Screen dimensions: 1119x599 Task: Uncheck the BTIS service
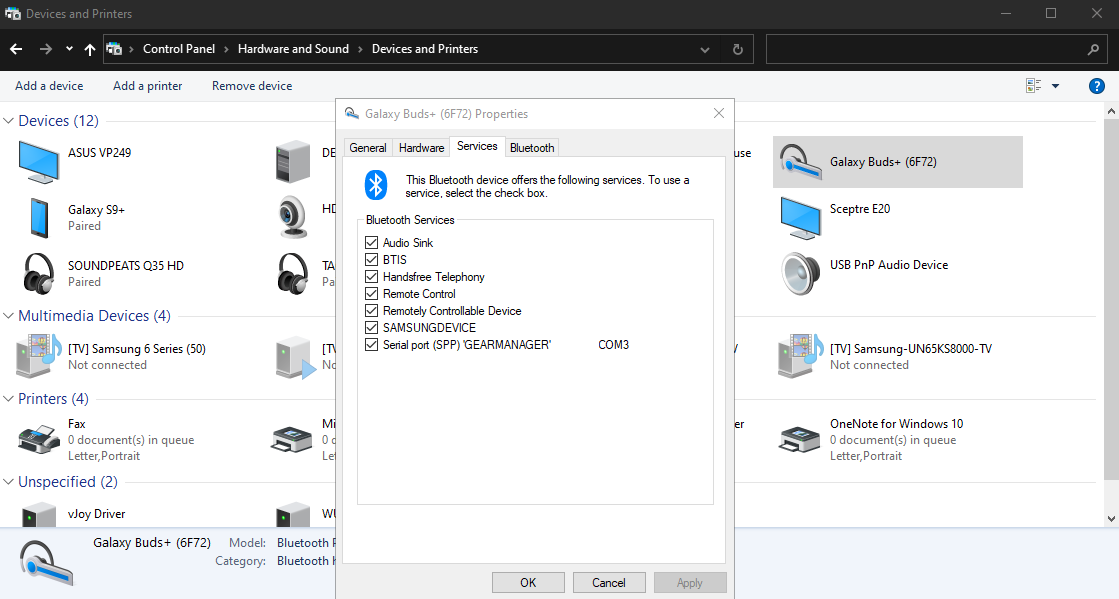tap(371, 260)
